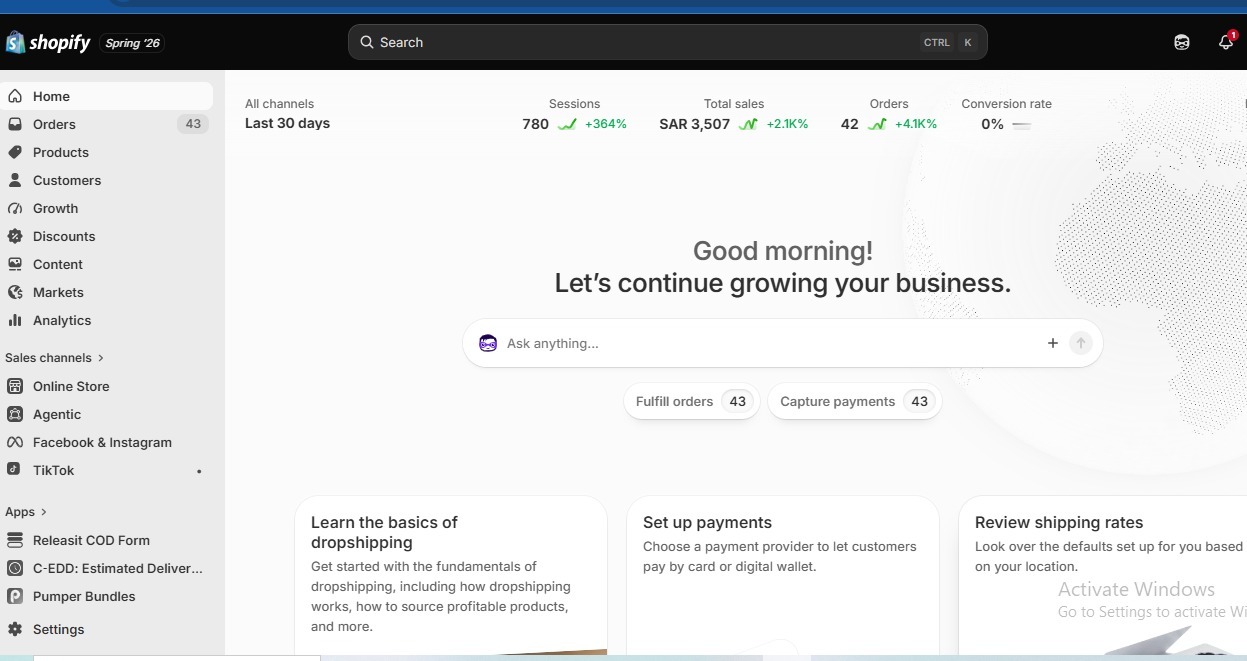Open the Set up payments card
Screen dimensions: 1247x661
[x=783, y=575]
